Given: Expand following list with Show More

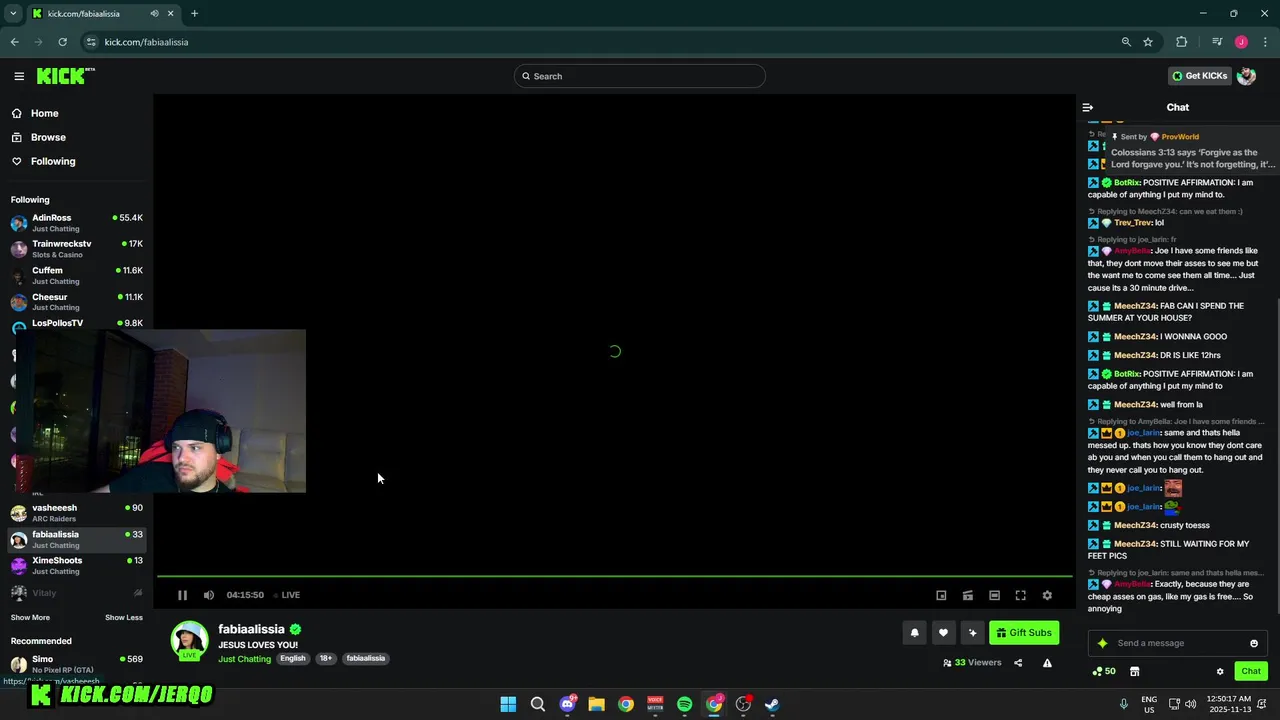Looking at the screenshot, I should click(30, 617).
